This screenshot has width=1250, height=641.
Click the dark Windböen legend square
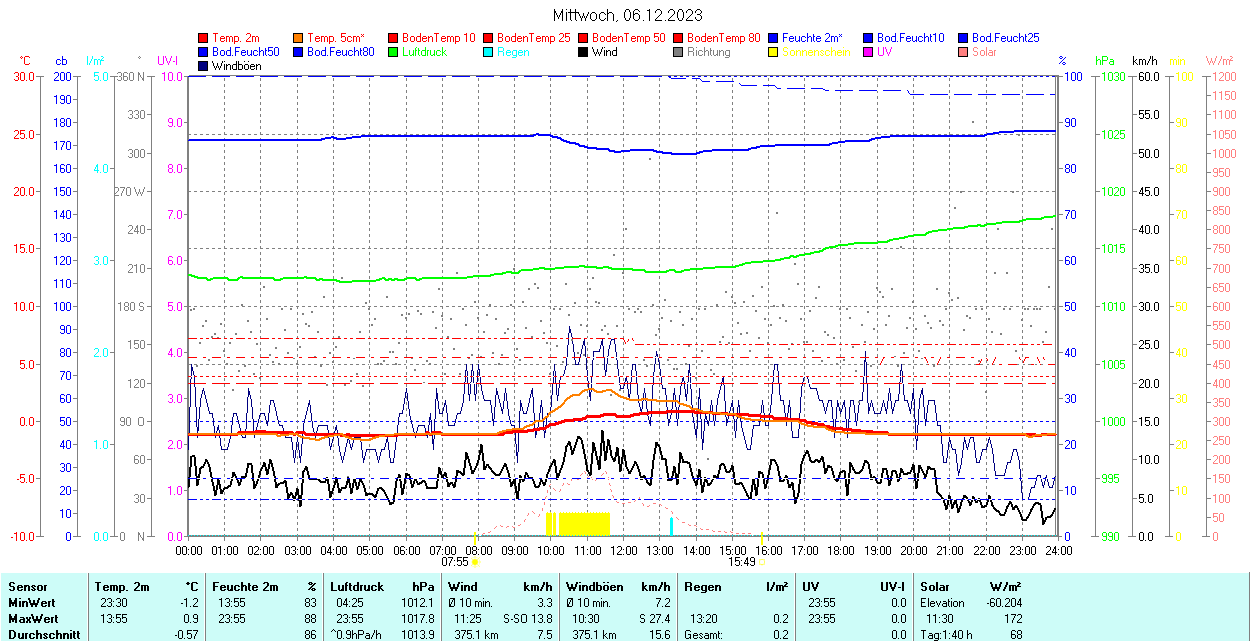tap(205, 66)
